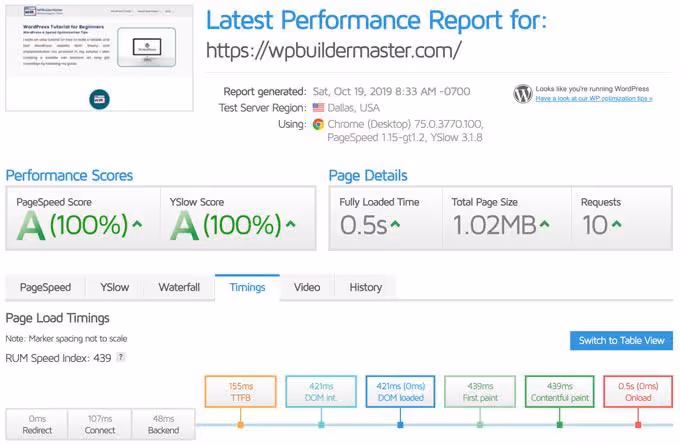
Task: Click the Fully Loaded Time up arrow
Action: coord(395,224)
